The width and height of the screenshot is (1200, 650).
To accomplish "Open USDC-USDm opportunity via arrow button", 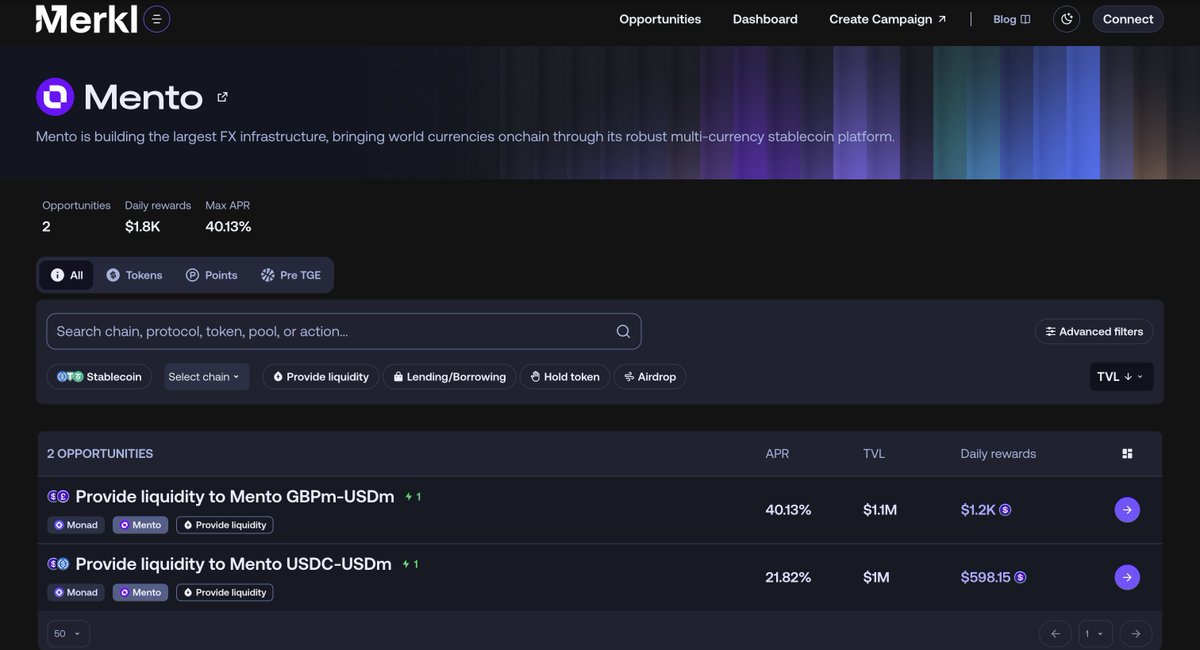I will click(x=1127, y=577).
